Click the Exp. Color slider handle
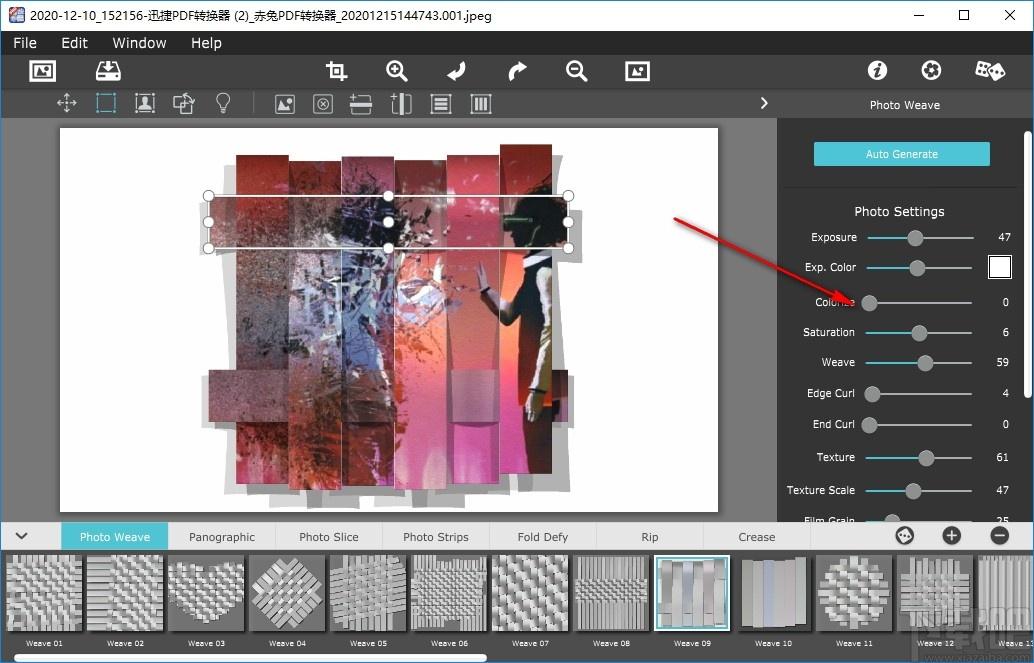The height and width of the screenshot is (663, 1034). 917,268
